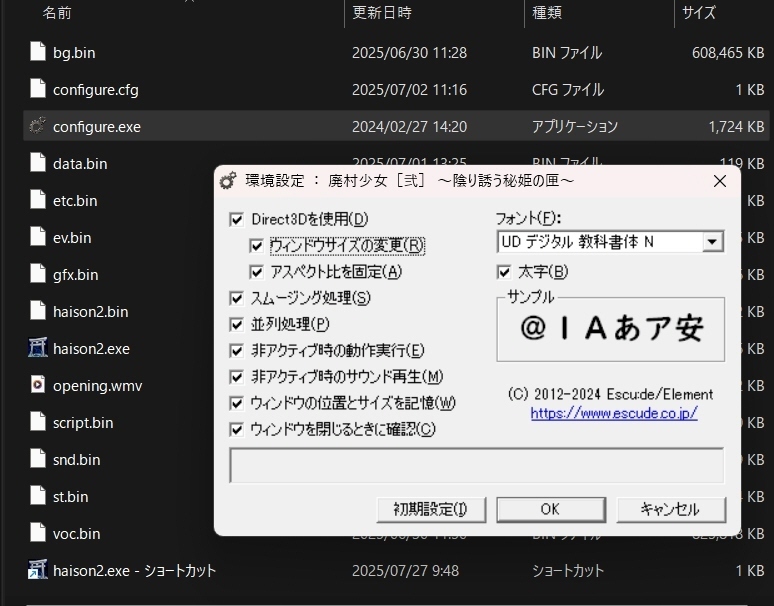The height and width of the screenshot is (606, 774).
Task: Click the opening.wmv video file icon
Action: click(38, 385)
